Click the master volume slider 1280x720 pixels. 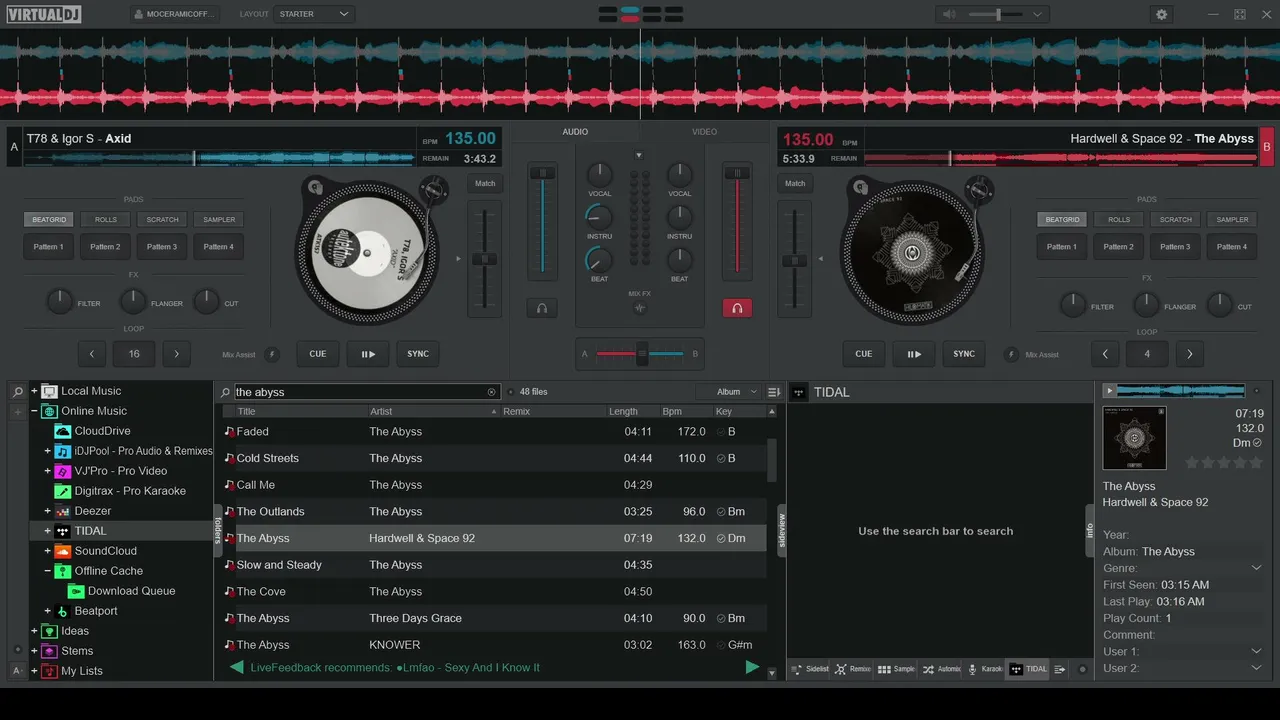point(998,14)
